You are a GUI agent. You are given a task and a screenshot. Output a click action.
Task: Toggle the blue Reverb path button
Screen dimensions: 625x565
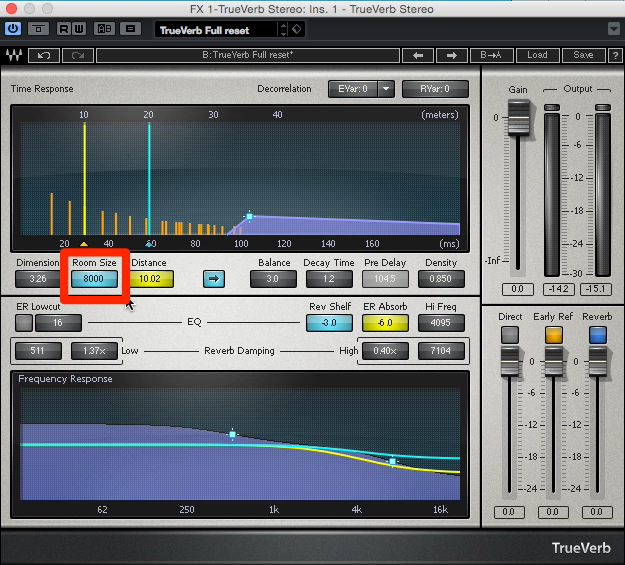point(597,335)
